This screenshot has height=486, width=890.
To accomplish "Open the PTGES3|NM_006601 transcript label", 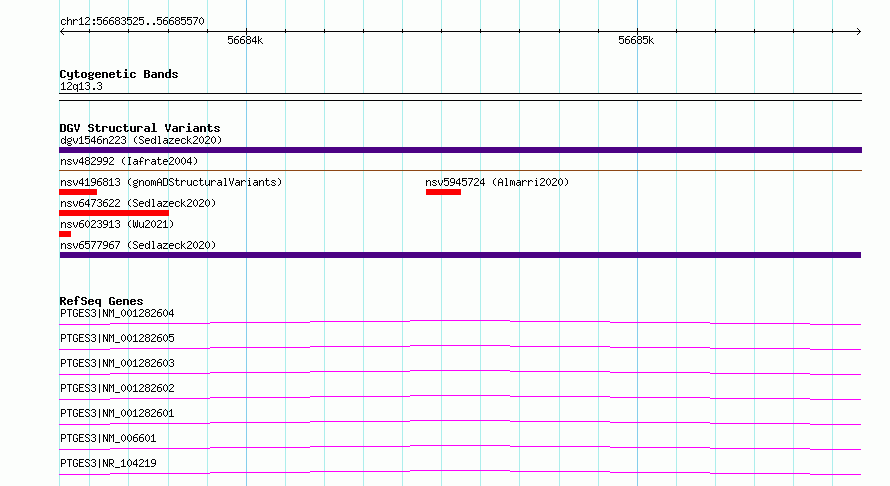I will pyautogui.click(x=108, y=438).
